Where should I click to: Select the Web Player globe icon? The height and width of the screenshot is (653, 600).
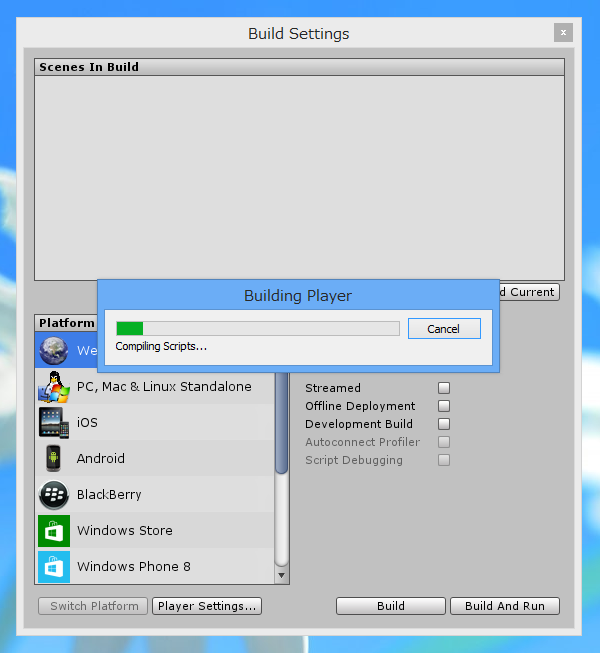54,350
